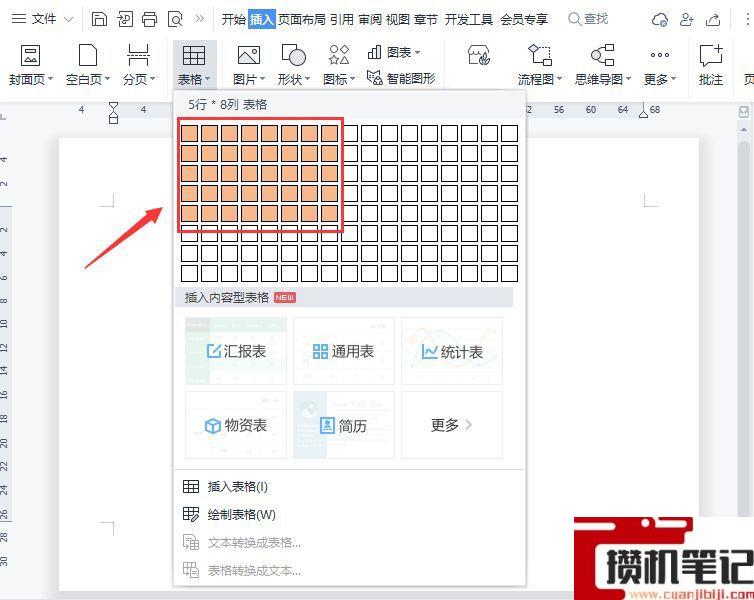Click the right indent marker on ruler
Viewport: 754px width, 600px height.
coord(643,112)
